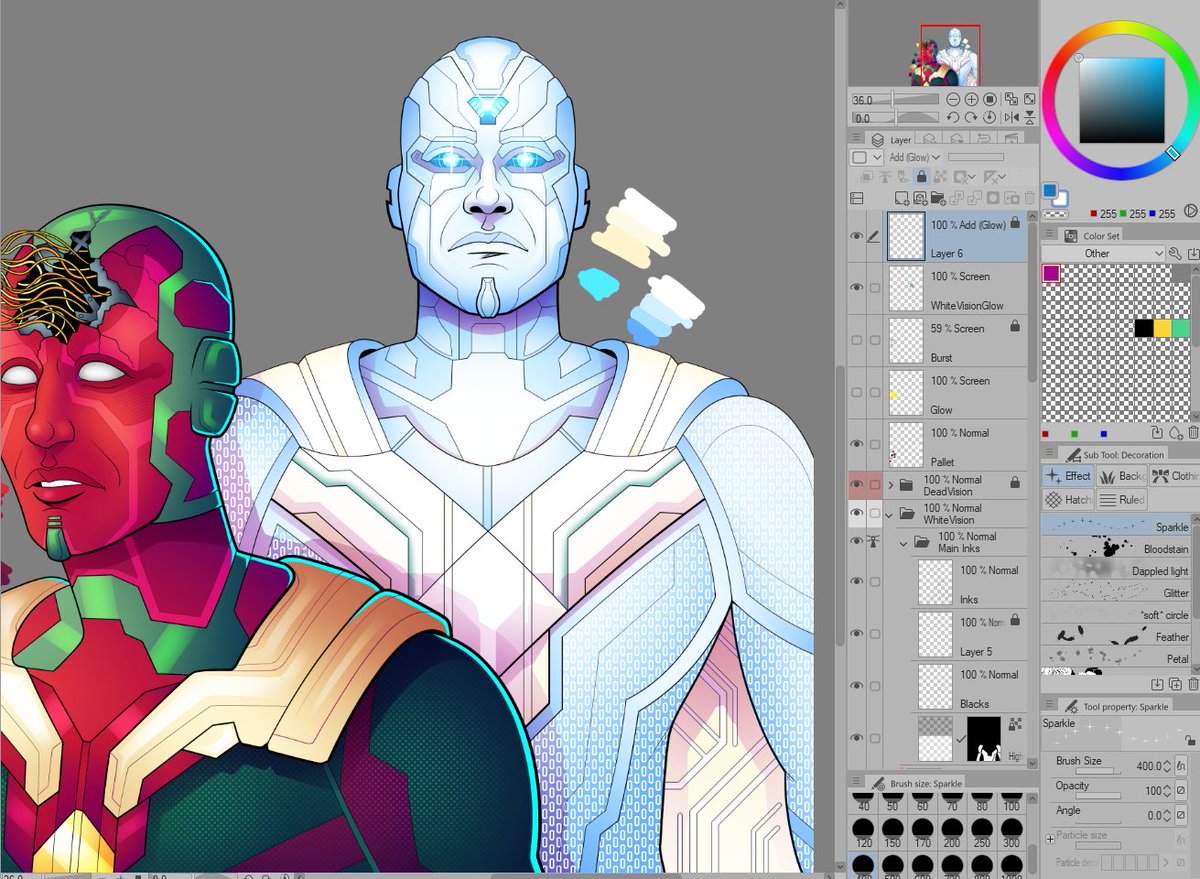Hide the Pallet layer

856,444
